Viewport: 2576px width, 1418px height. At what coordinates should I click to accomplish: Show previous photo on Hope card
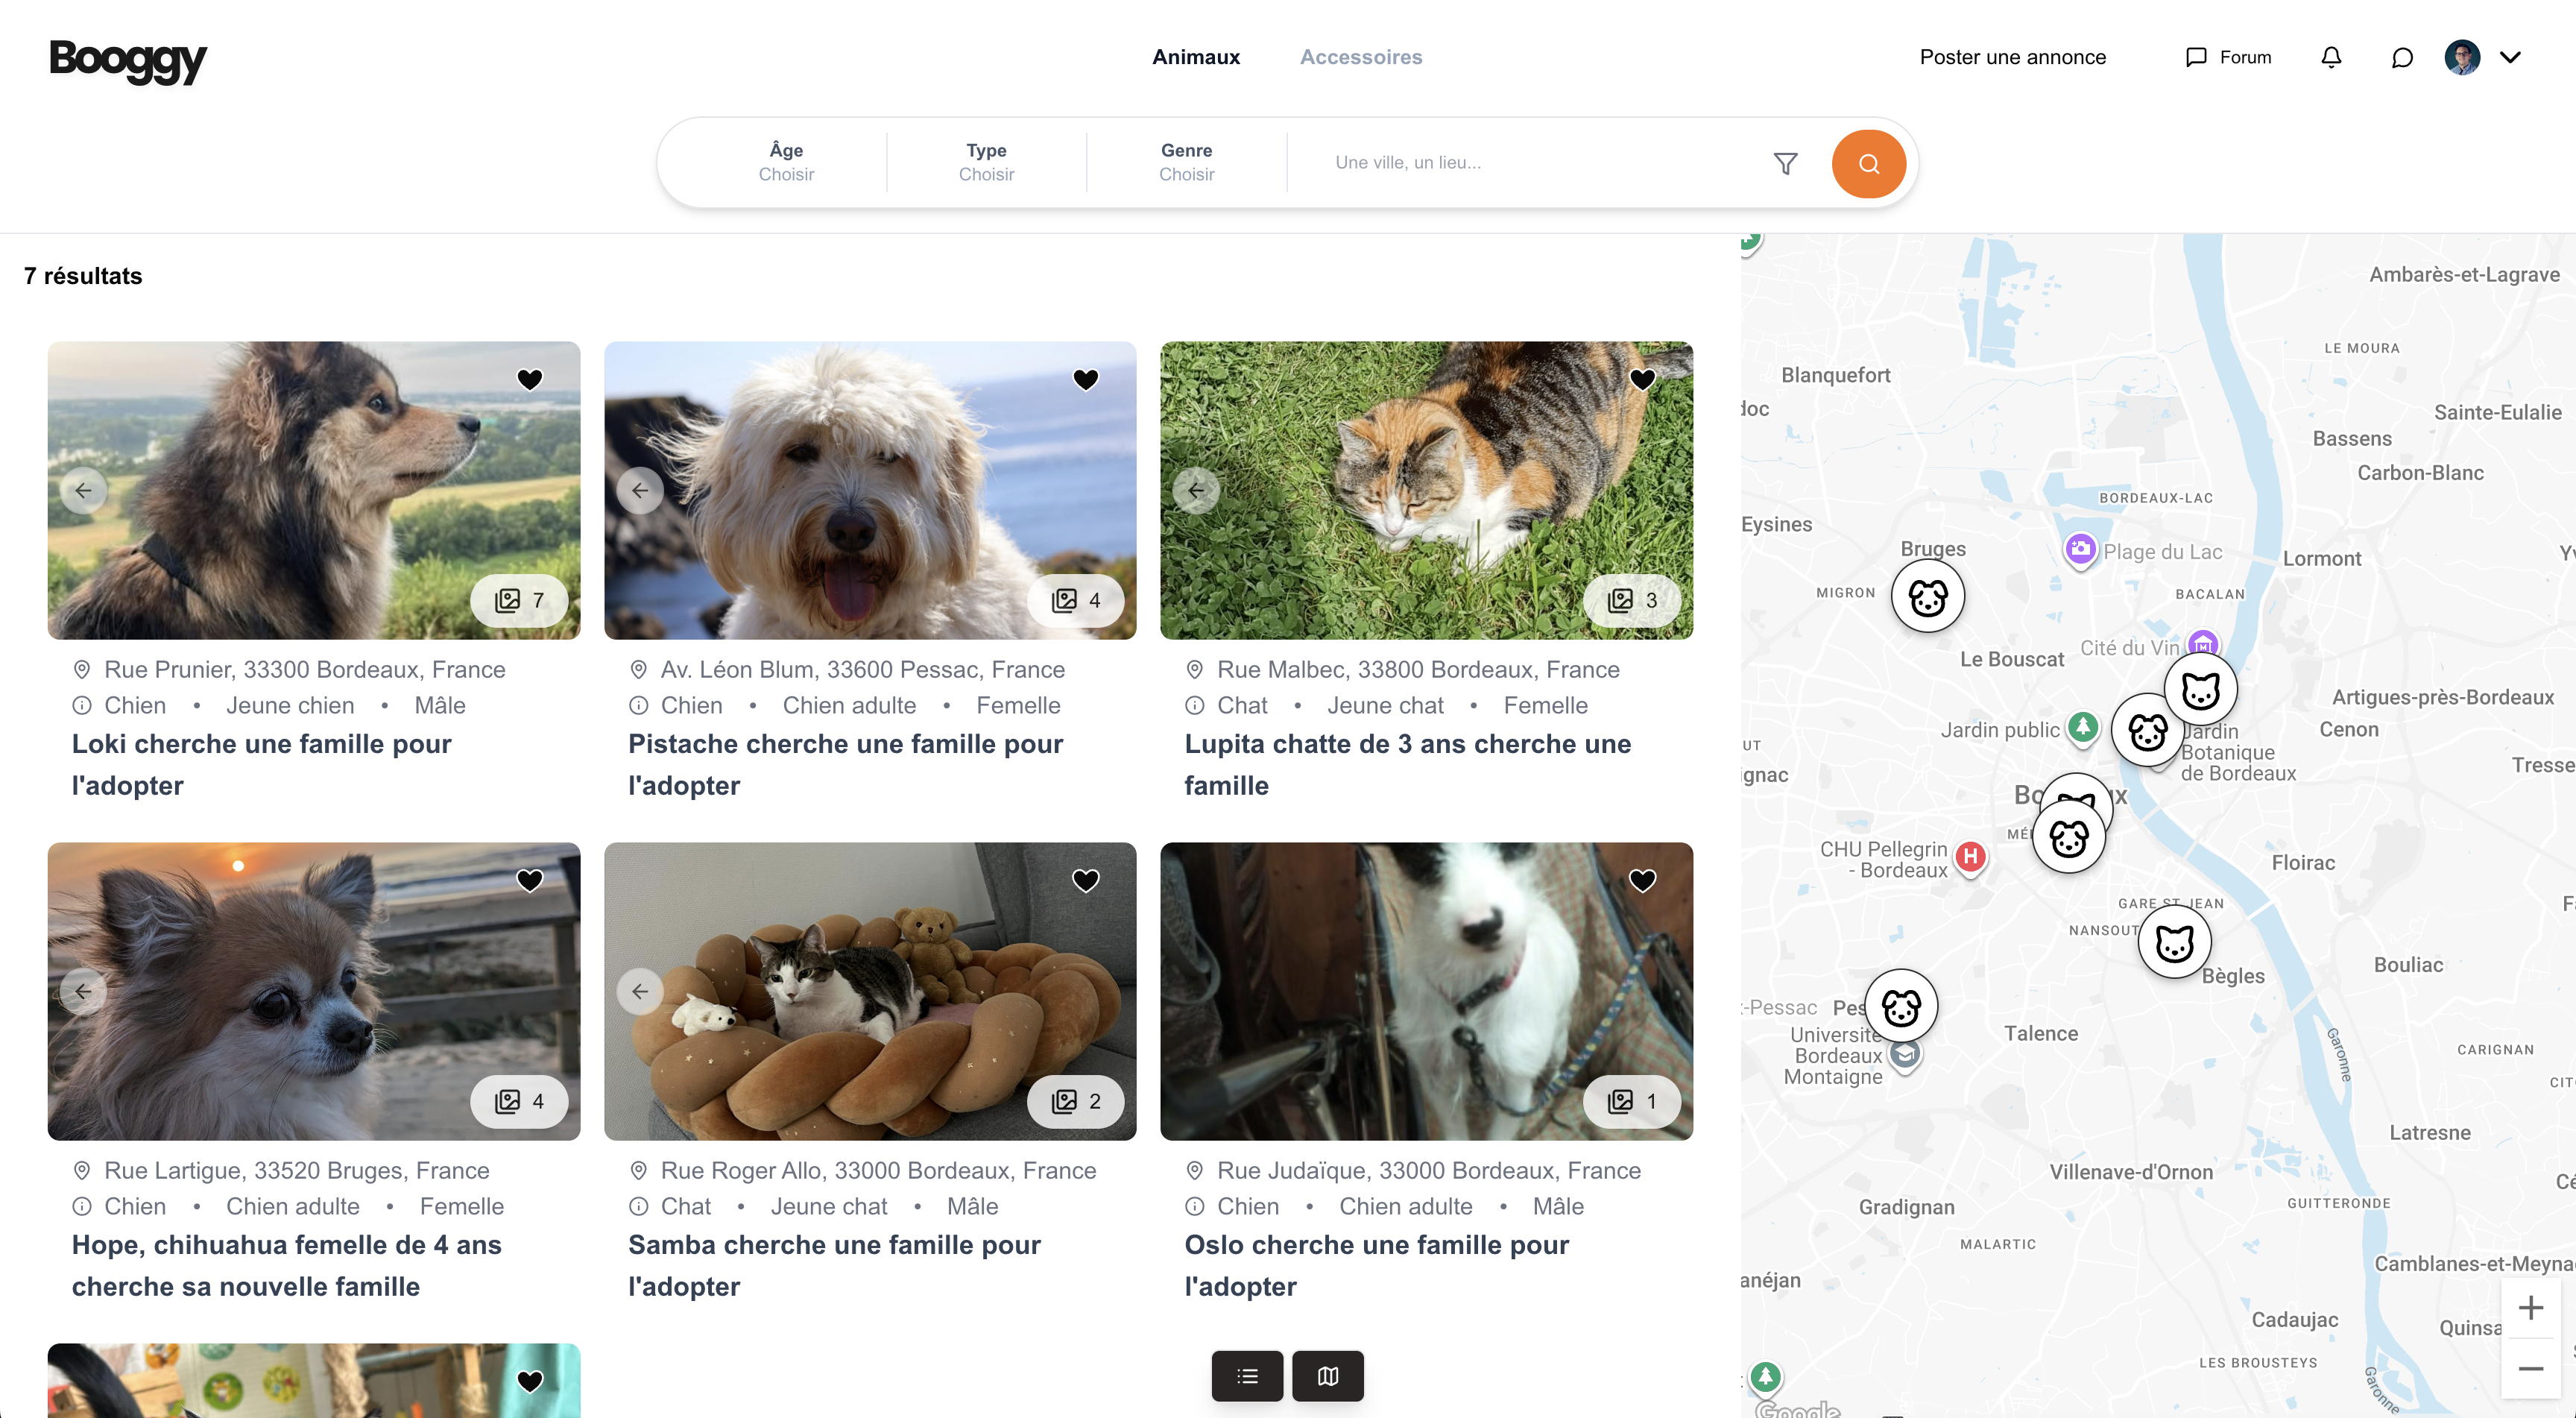coord(83,991)
